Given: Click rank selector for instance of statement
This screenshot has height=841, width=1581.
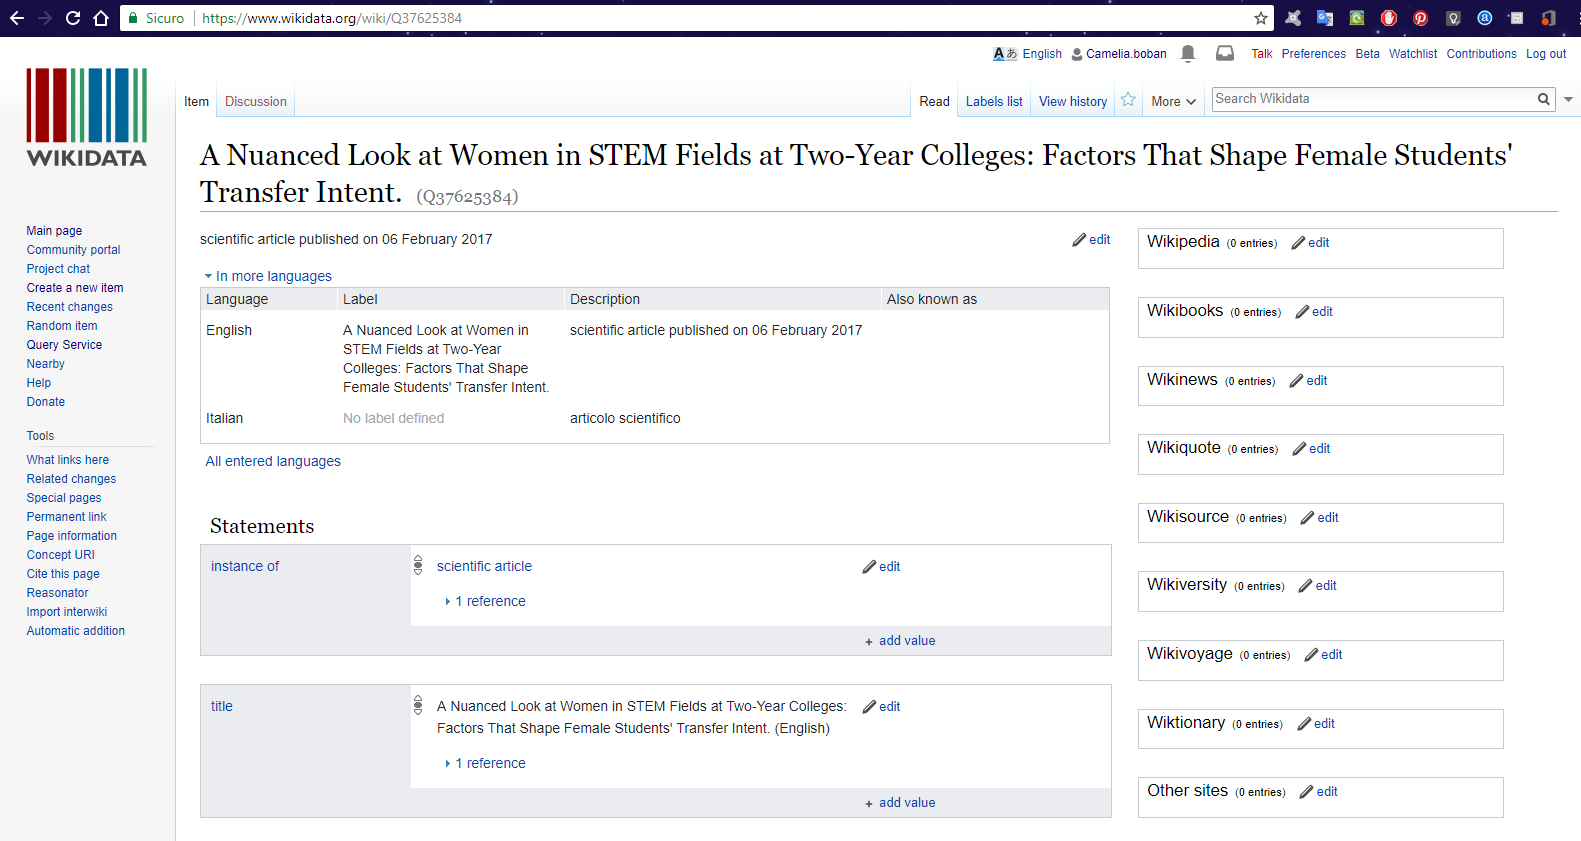Looking at the screenshot, I should [418, 566].
